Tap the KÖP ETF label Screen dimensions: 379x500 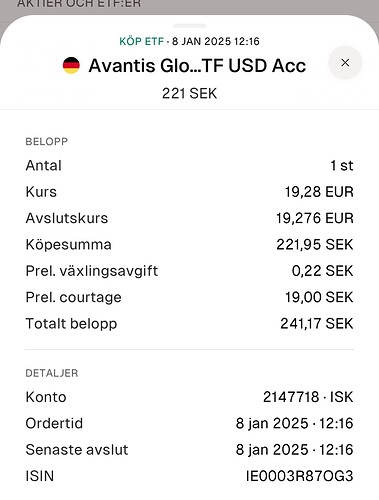[x=141, y=41]
